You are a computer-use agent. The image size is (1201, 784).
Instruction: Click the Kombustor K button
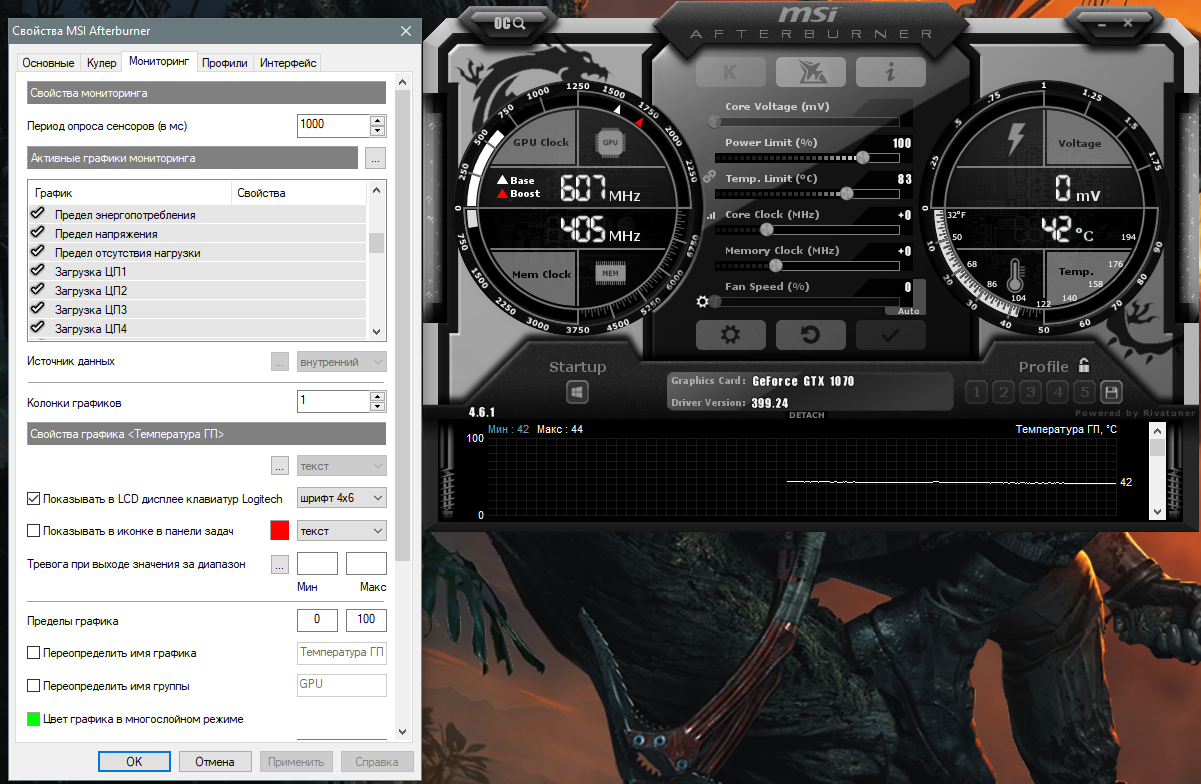[730, 72]
